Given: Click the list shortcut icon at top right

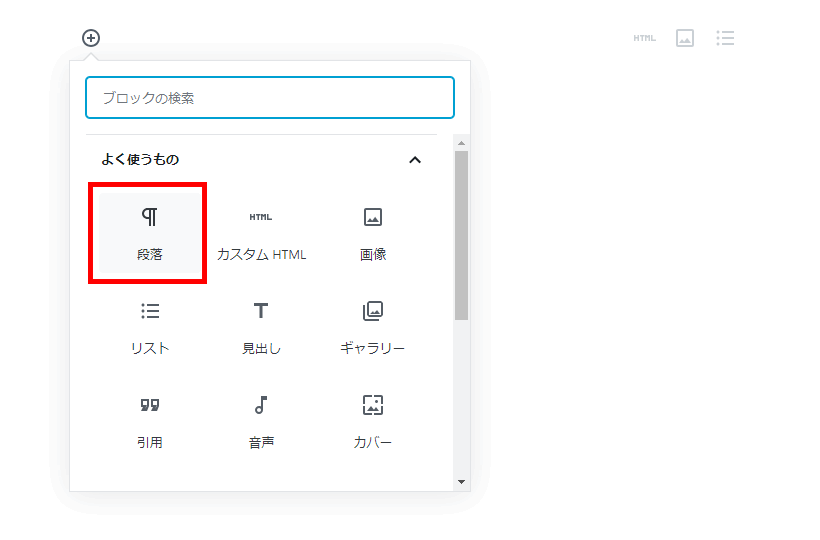Looking at the screenshot, I should point(726,38).
